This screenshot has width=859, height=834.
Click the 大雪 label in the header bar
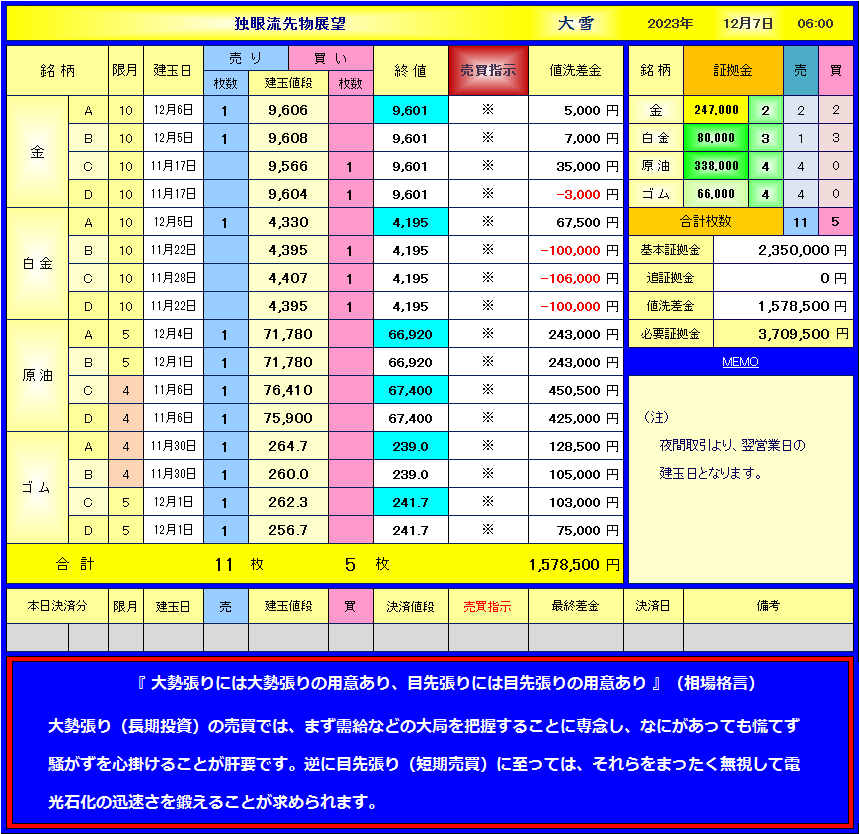pos(576,24)
